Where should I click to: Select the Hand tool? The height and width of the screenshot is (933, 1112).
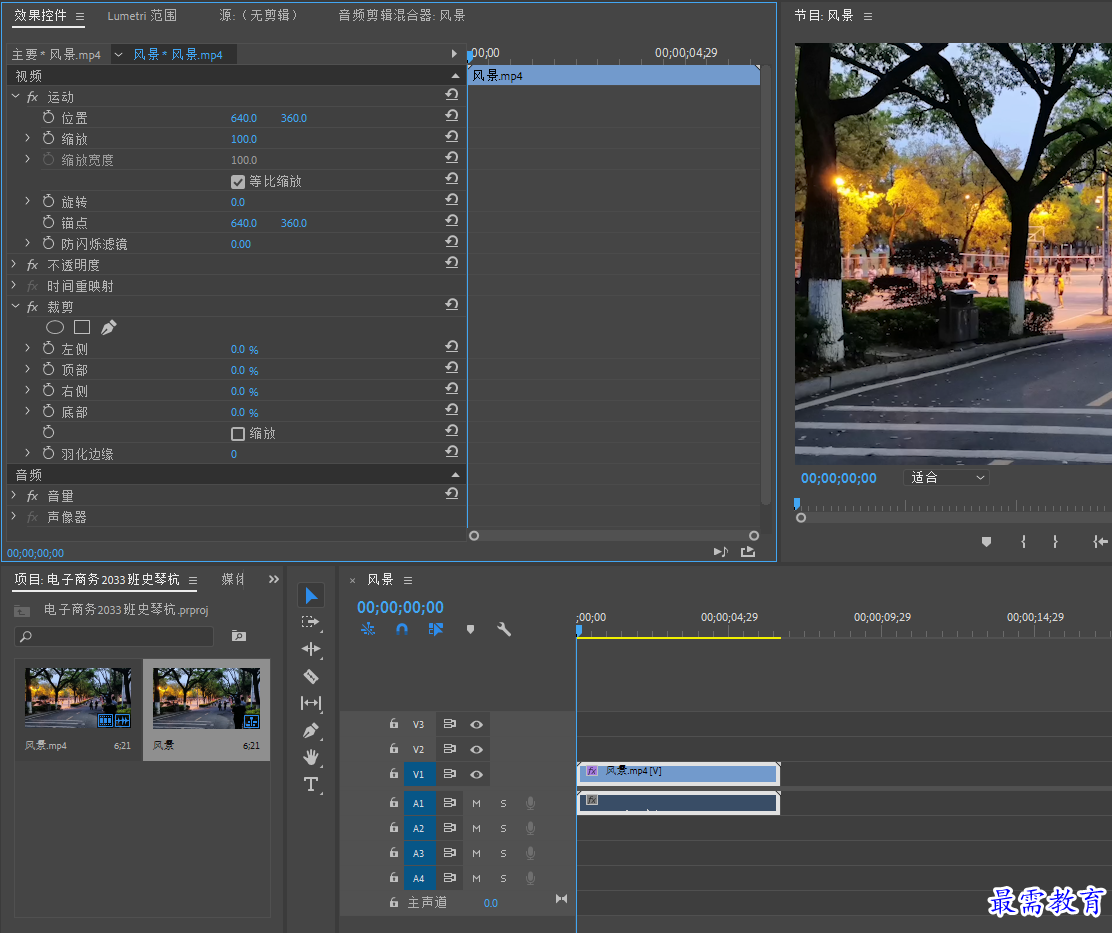pyautogui.click(x=311, y=757)
